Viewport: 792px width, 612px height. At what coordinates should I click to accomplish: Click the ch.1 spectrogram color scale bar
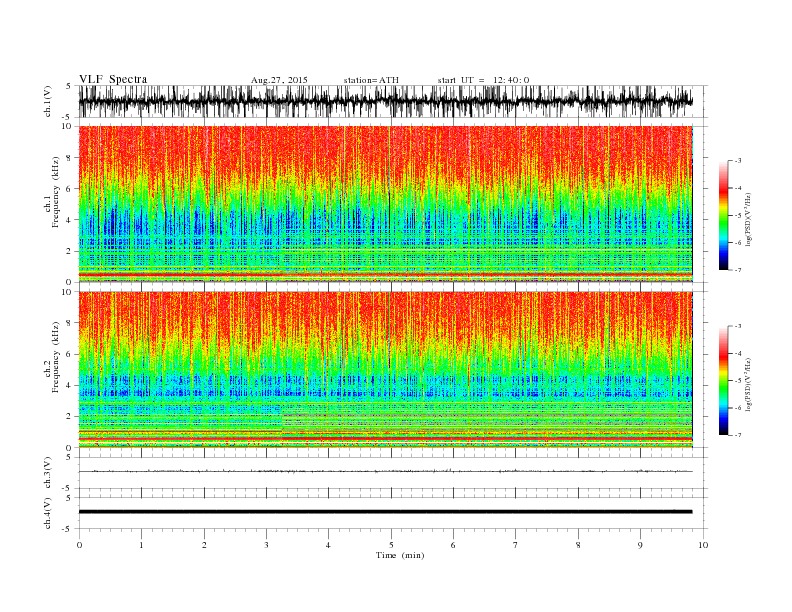point(723,215)
